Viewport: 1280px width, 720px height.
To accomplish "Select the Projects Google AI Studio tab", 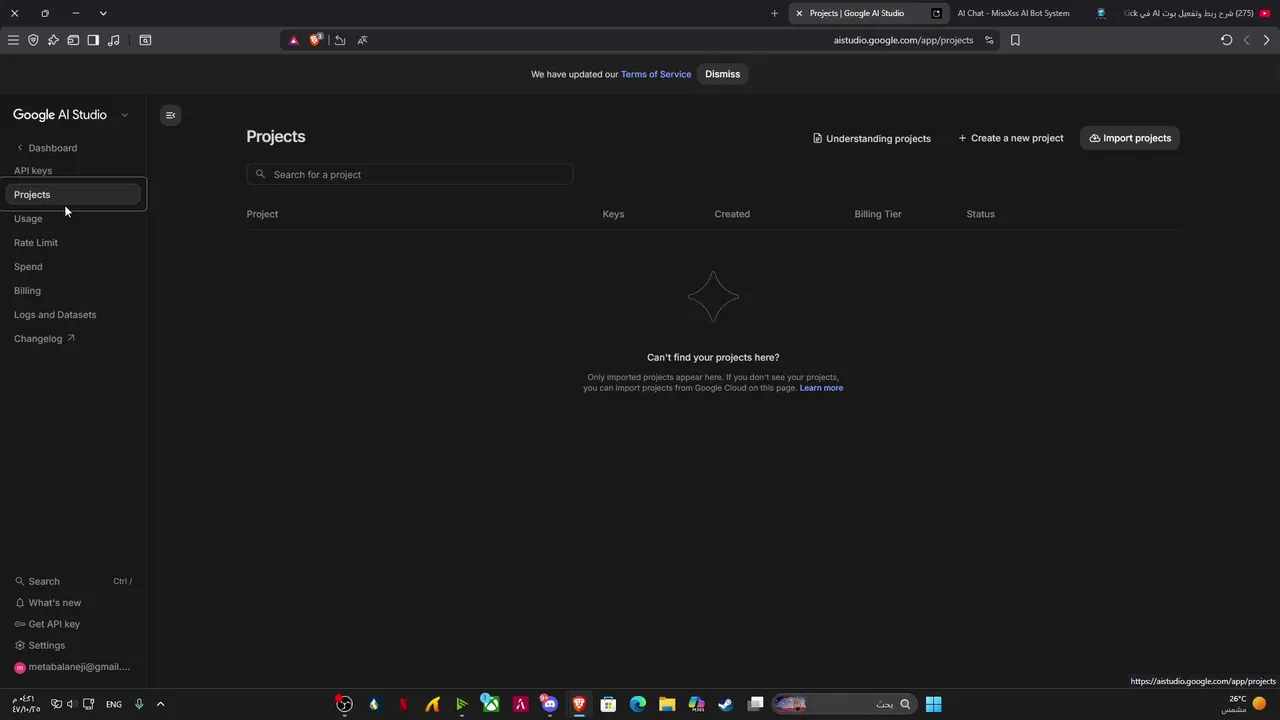I will click(867, 13).
